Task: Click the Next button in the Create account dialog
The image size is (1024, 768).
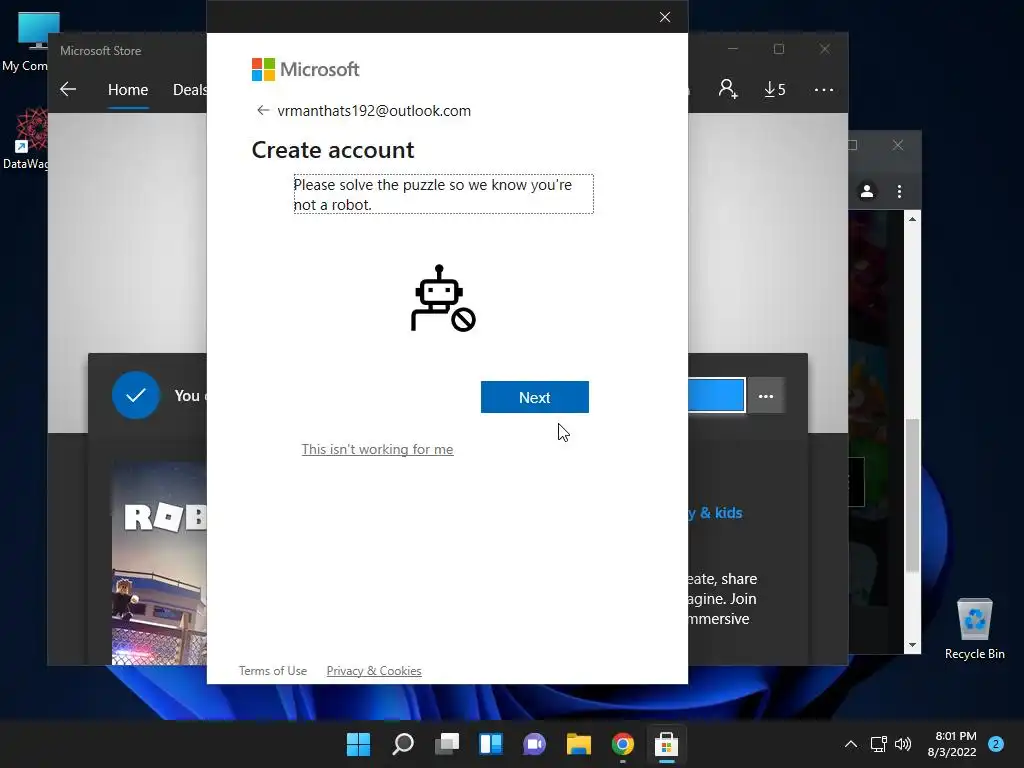Action: click(x=534, y=397)
